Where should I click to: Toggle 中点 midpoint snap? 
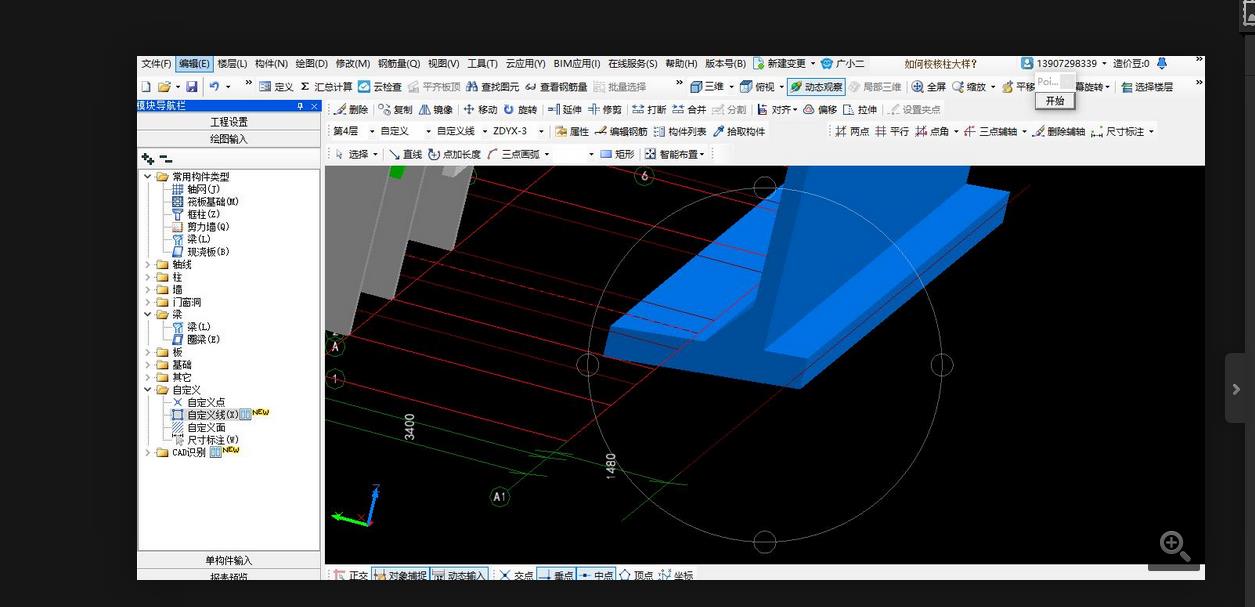click(598, 575)
